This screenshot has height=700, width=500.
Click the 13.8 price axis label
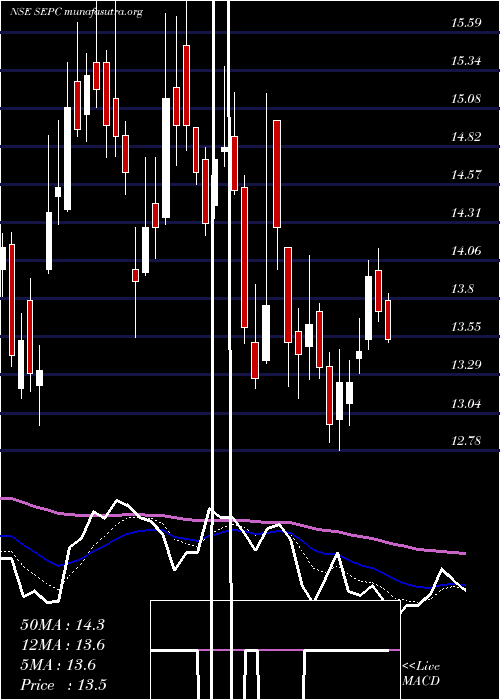point(462,288)
